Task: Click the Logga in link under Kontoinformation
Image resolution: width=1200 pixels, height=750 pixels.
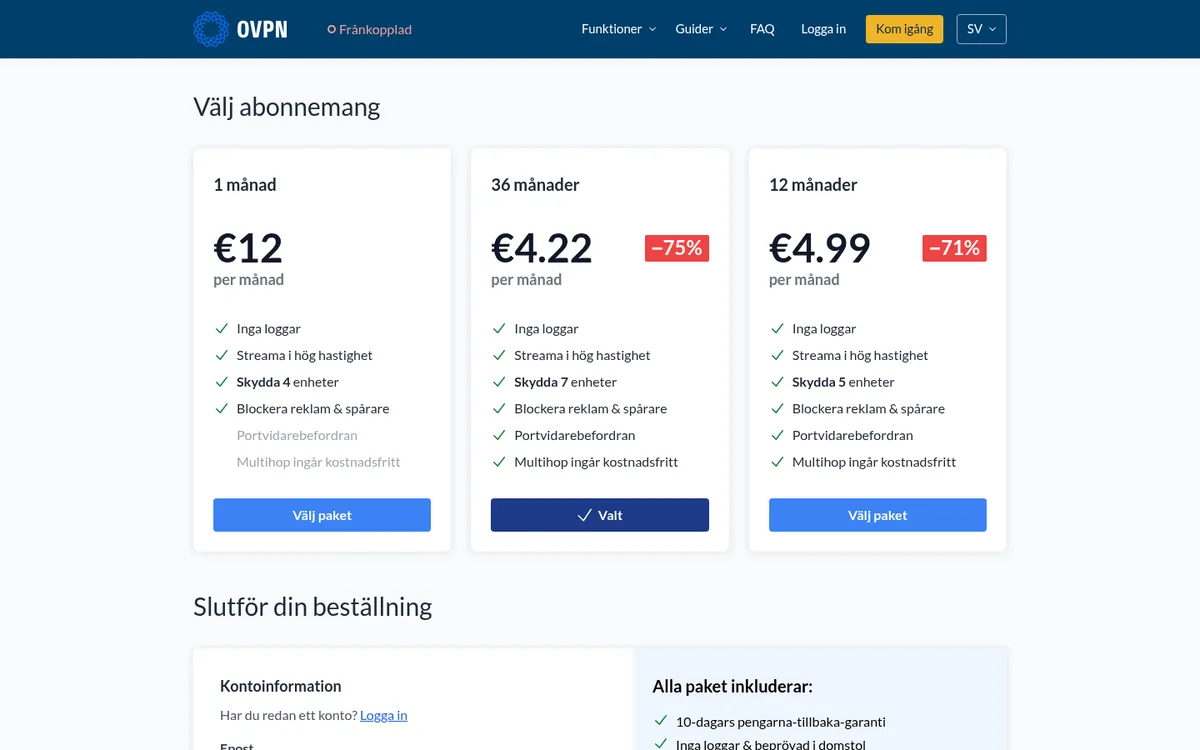Action: [x=383, y=715]
